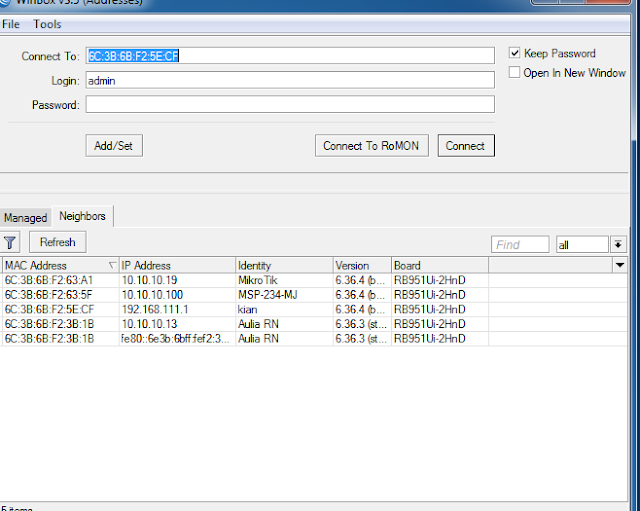Viewport: 640px width, 511px height.
Task: Sort by Identity column header
Action: pos(284,265)
